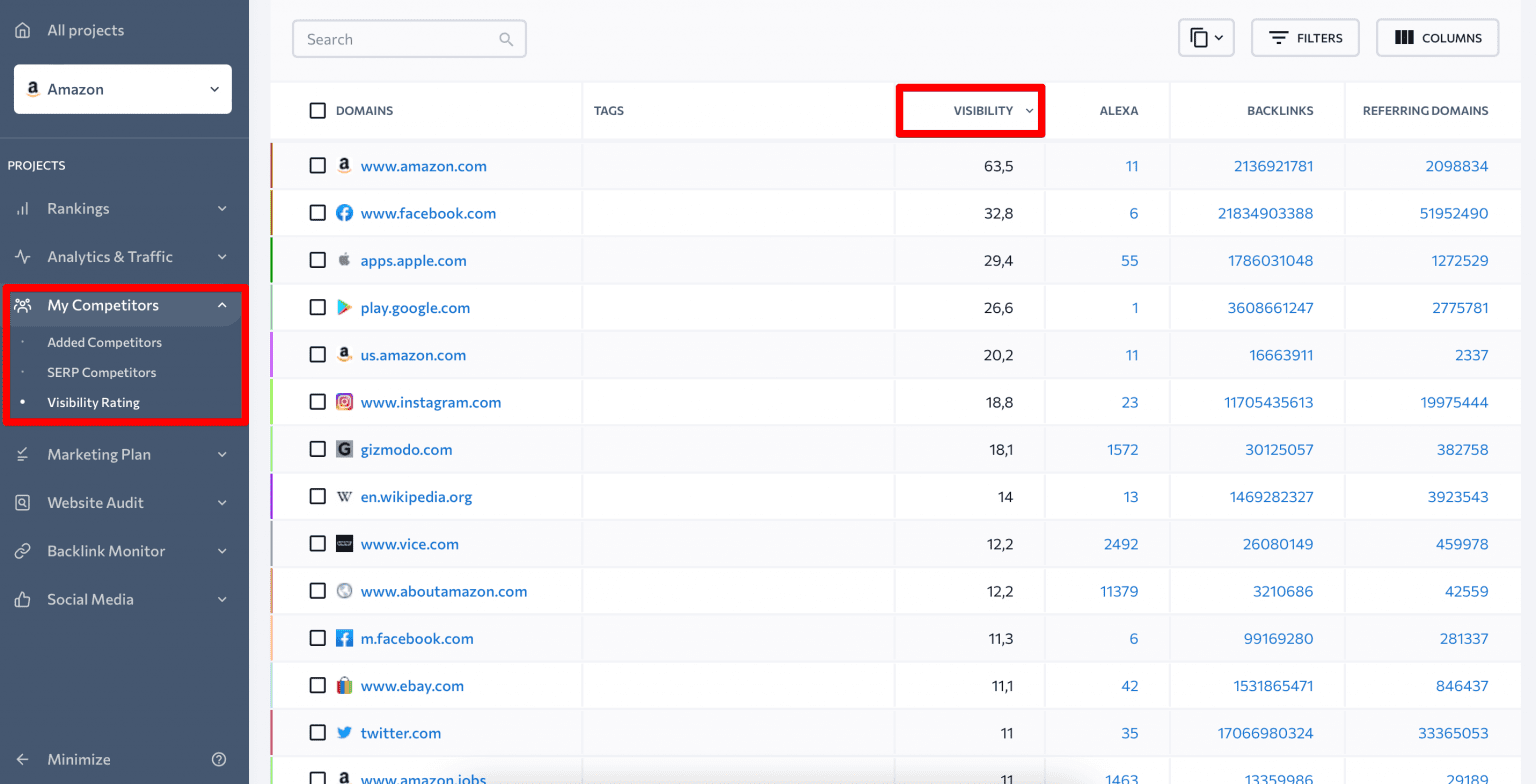
Task: Click the globe favicon beside www.aboutamazon.com
Action: coord(344,591)
